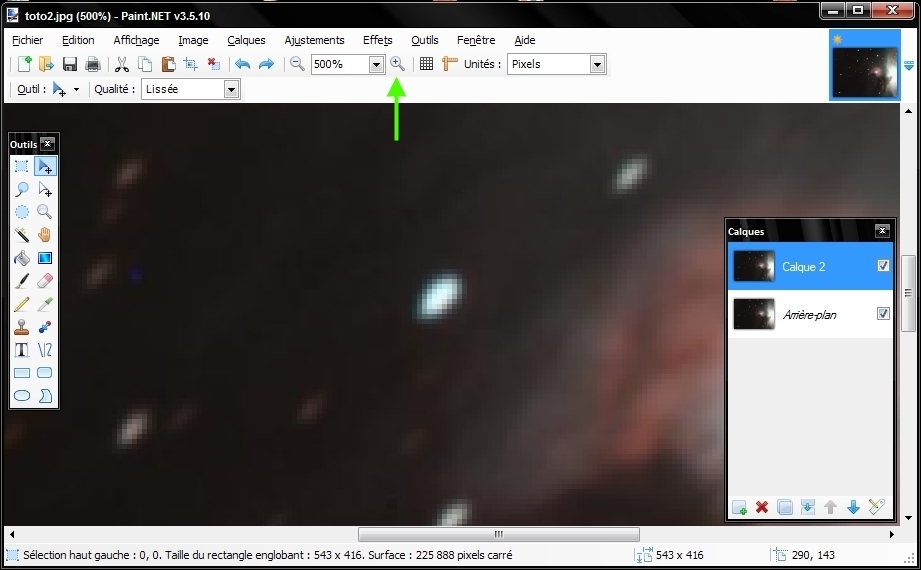
Task: Select the Pencil tool
Action: click(x=22, y=304)
